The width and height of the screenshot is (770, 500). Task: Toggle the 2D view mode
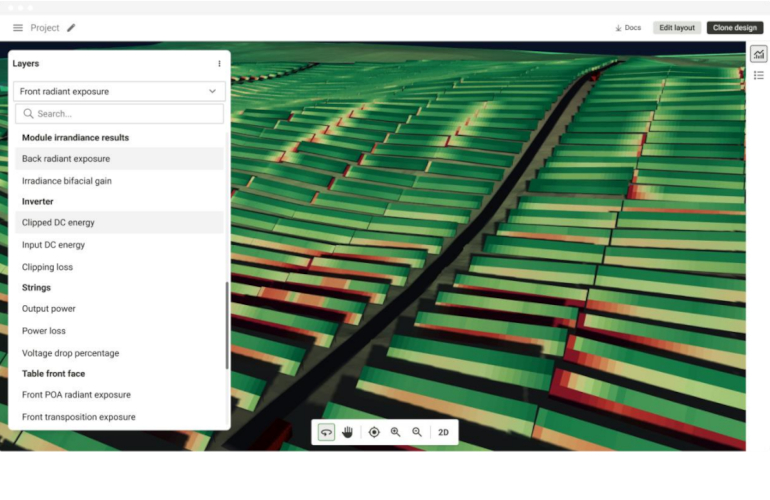[443, 432]
